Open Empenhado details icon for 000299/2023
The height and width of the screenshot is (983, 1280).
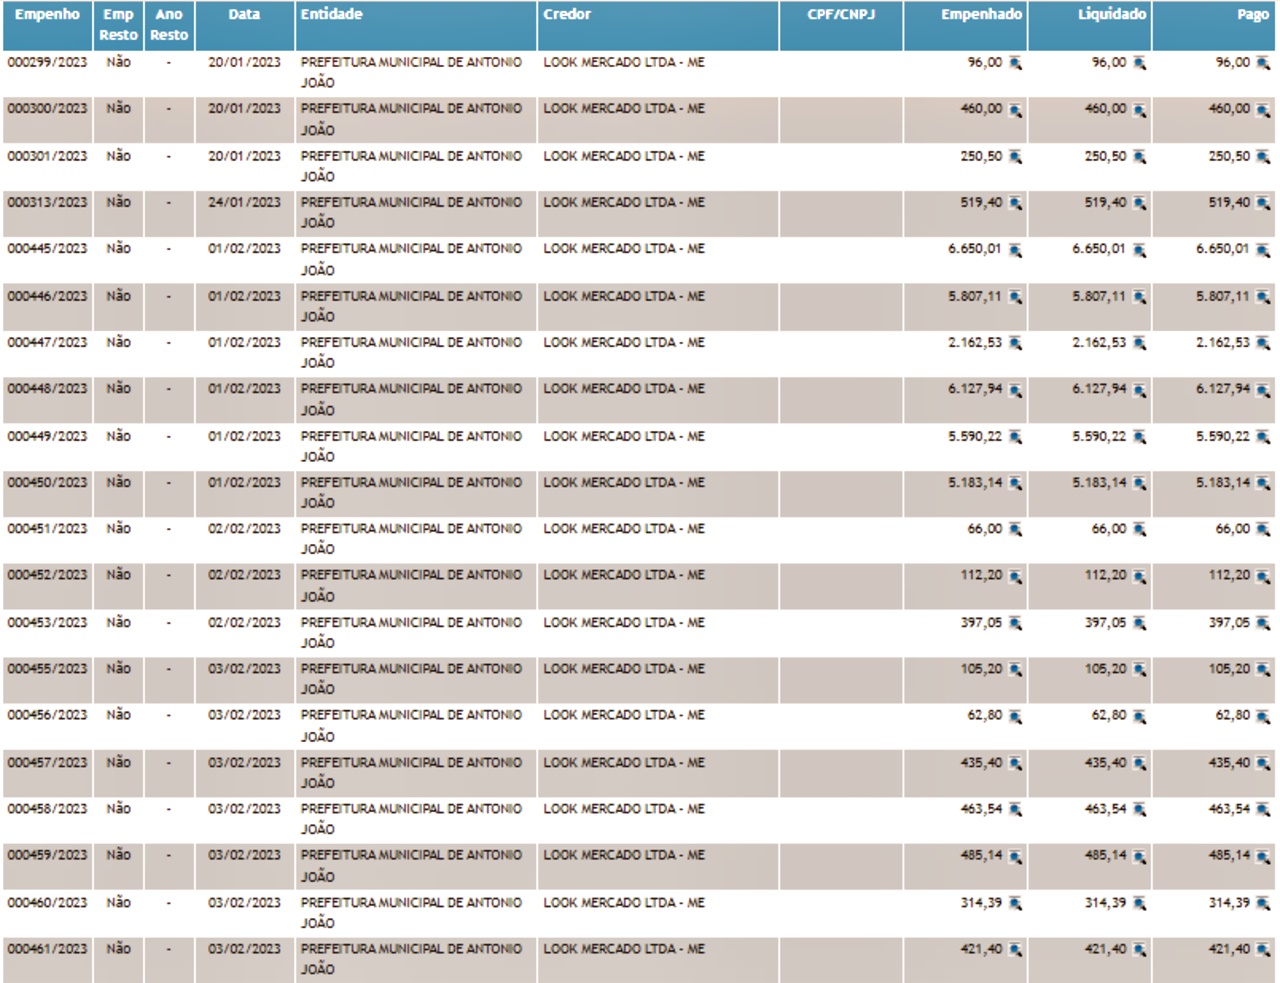1015,63
